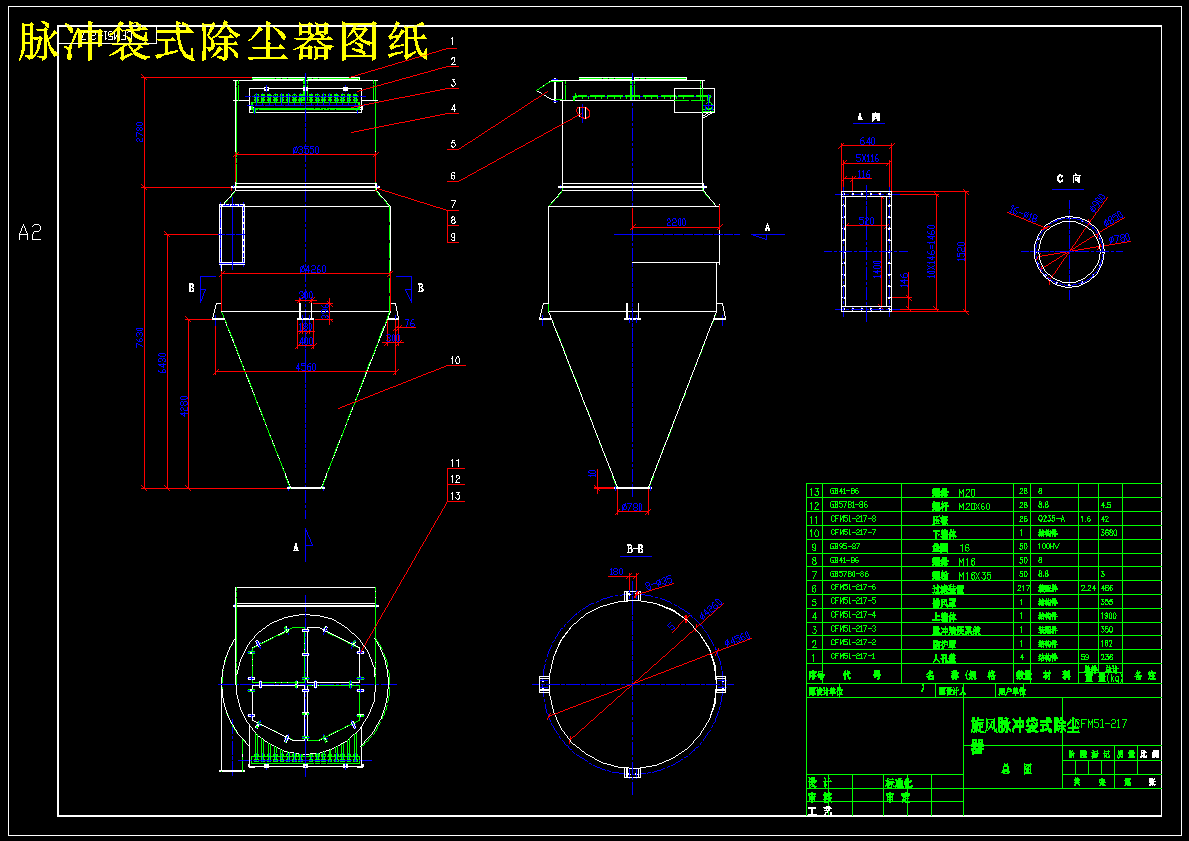The width and height of the screenshot is (1189, 841).
Task: Select the '2.24' unit weight cell
Action: (x=1087, y=588)
